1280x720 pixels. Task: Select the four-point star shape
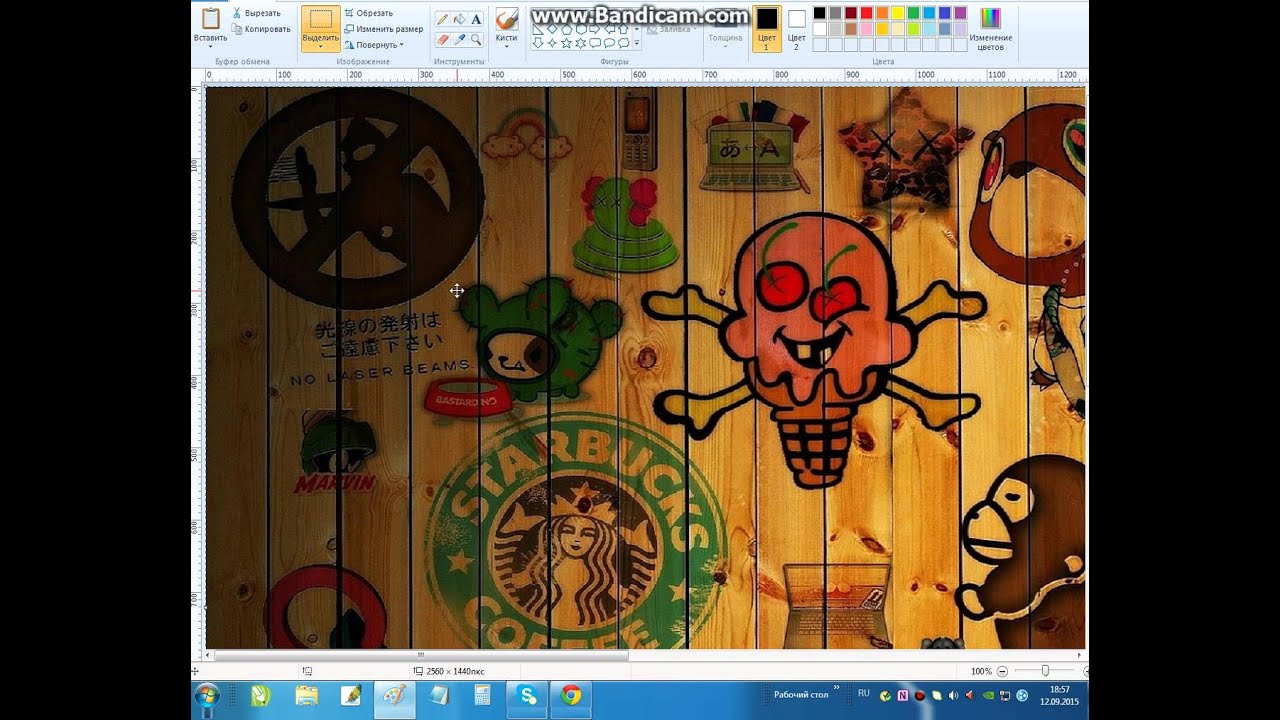click(552, 43)
